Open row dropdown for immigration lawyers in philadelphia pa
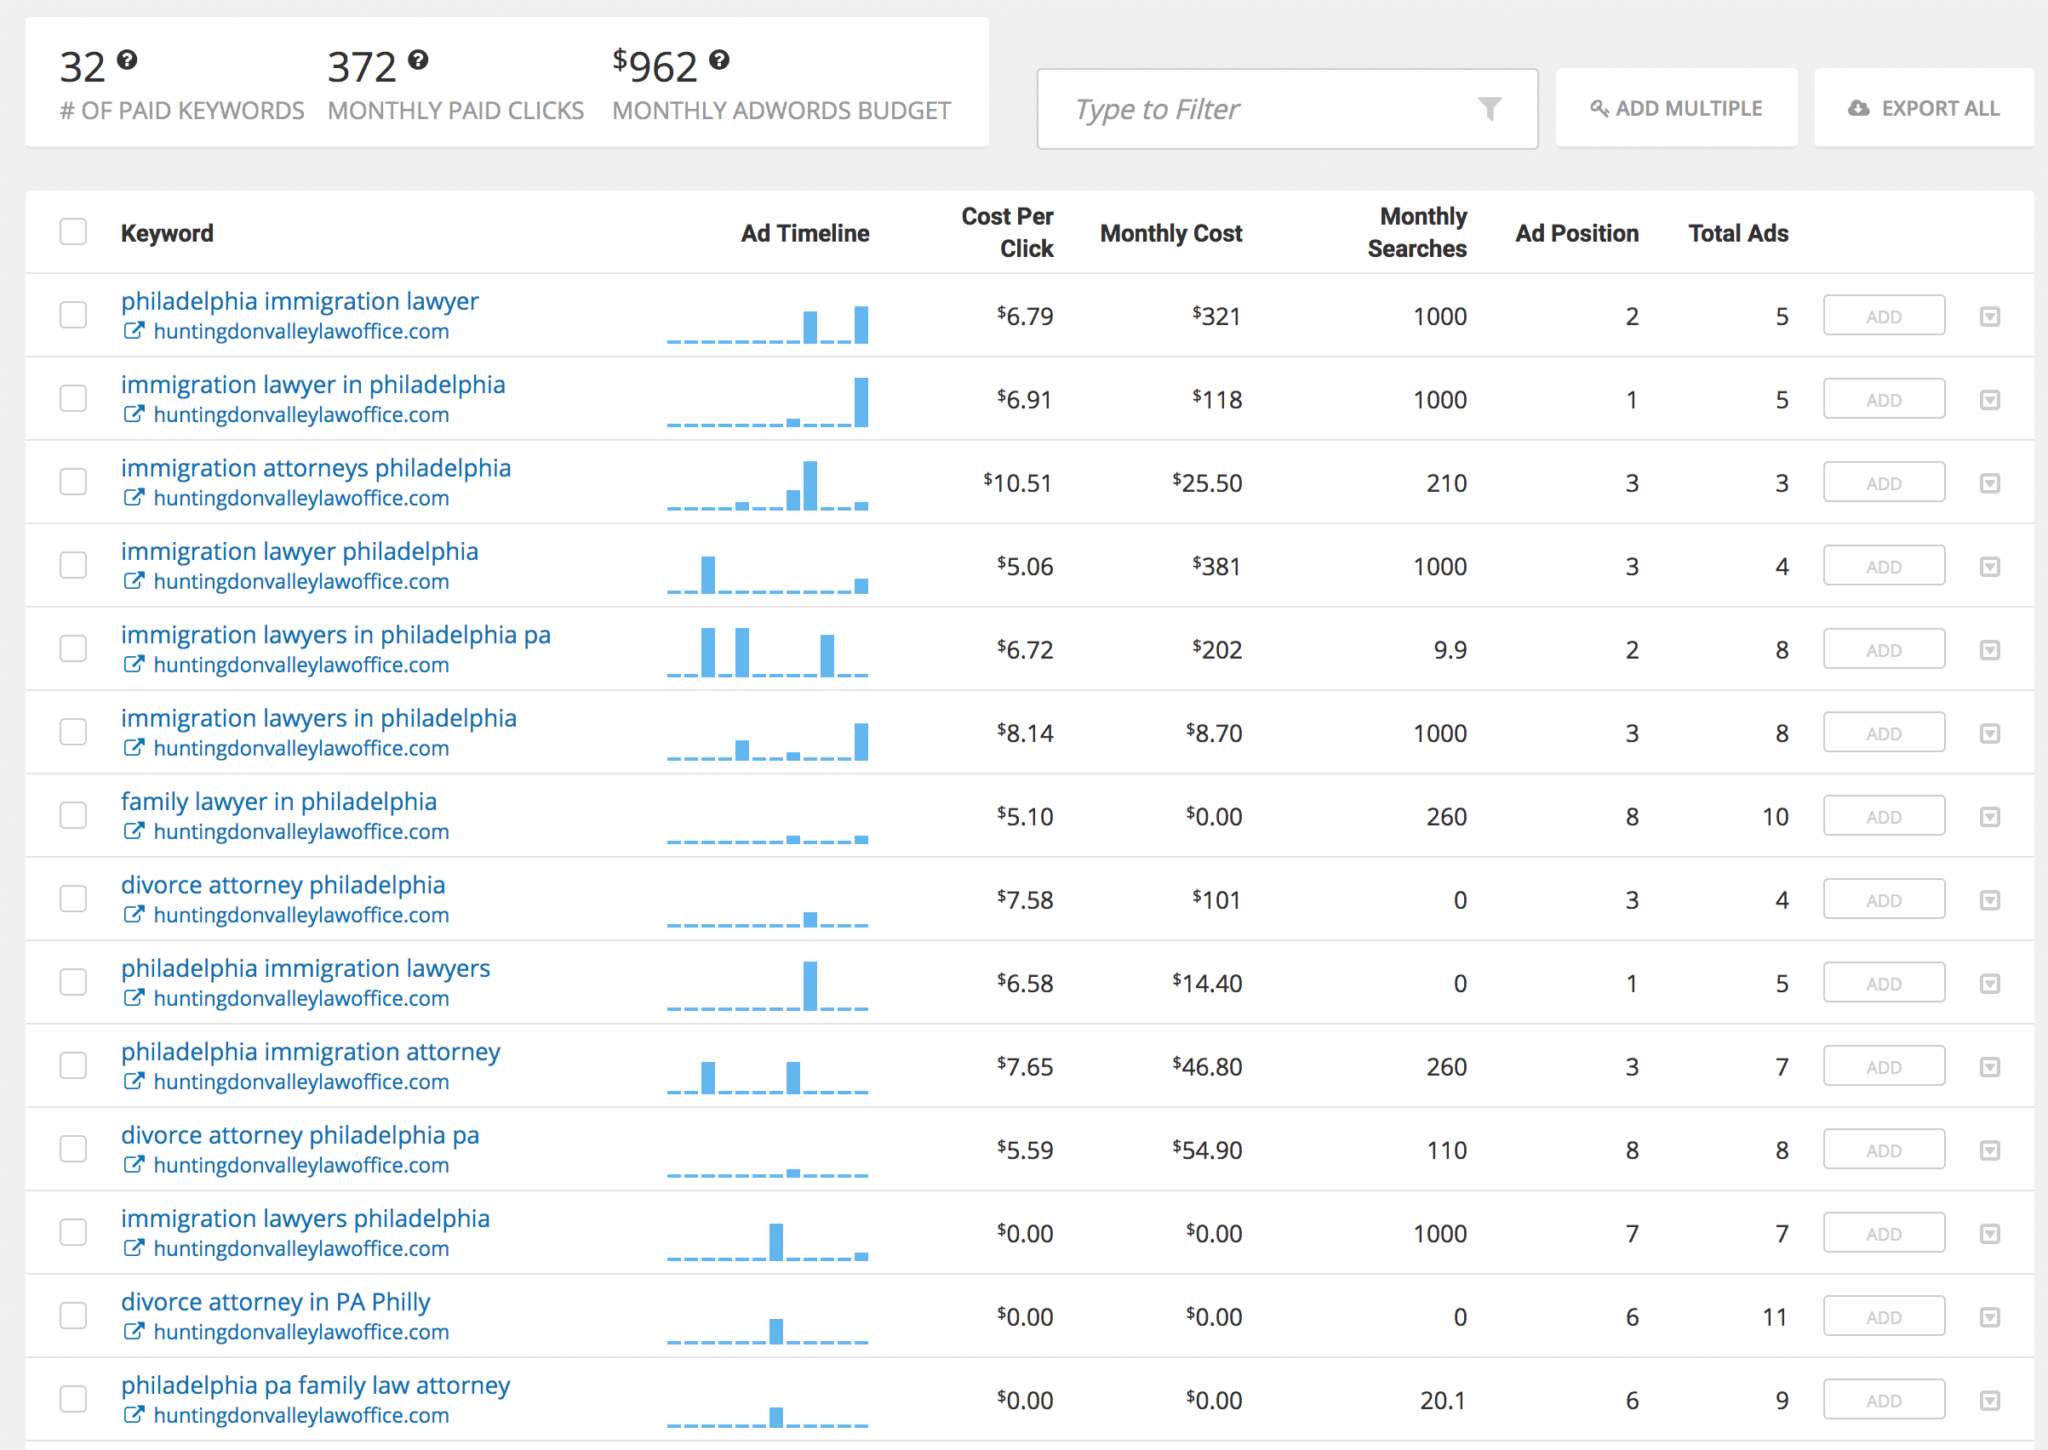 (1989, 650)
